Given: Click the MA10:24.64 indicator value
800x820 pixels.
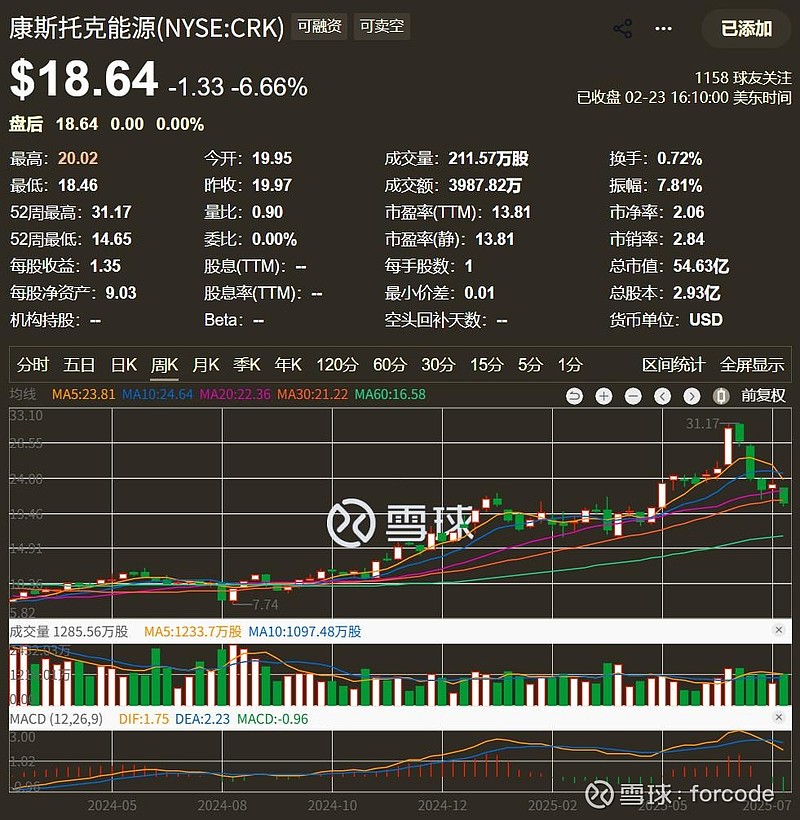Looking at the screenshot, I should pyautogui.click(x=157, y=394).
